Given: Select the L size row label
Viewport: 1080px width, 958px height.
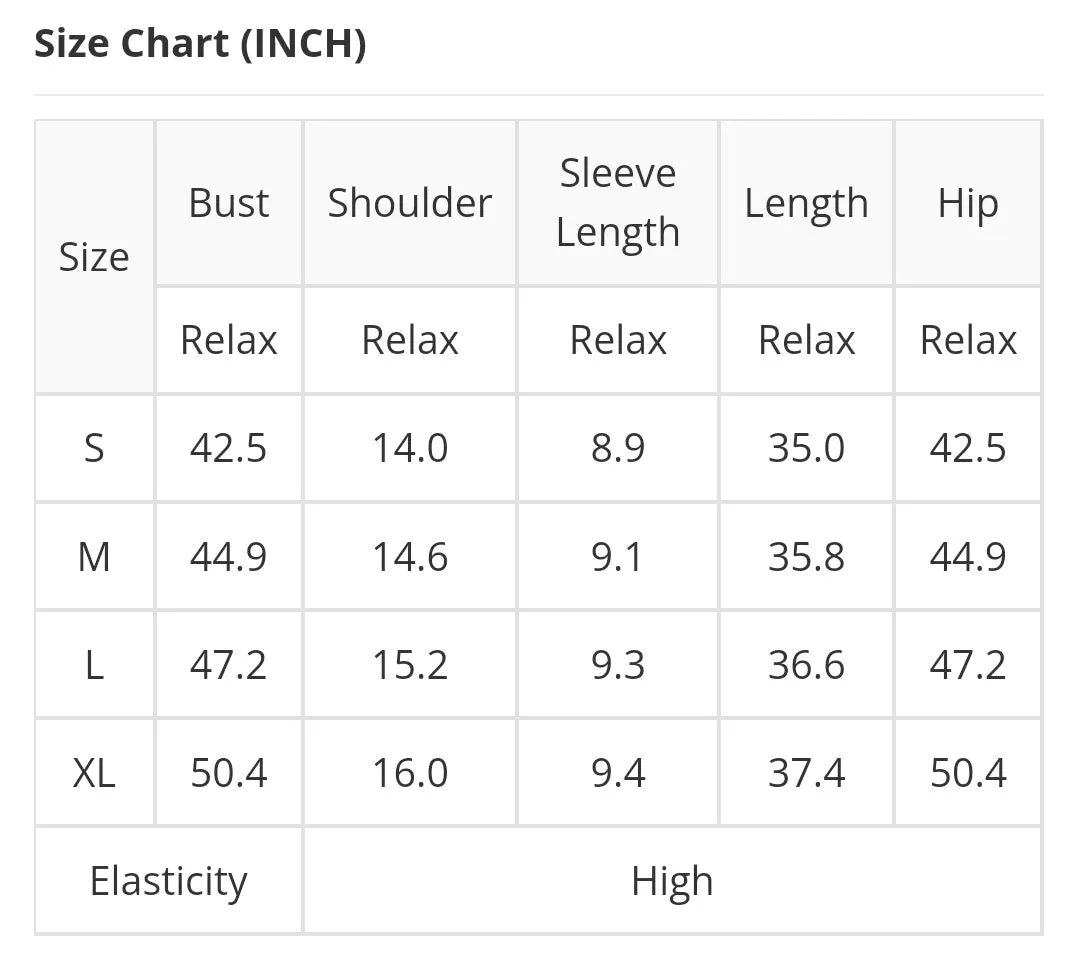Looking at the screenshot, I should [x=94, y=665].
